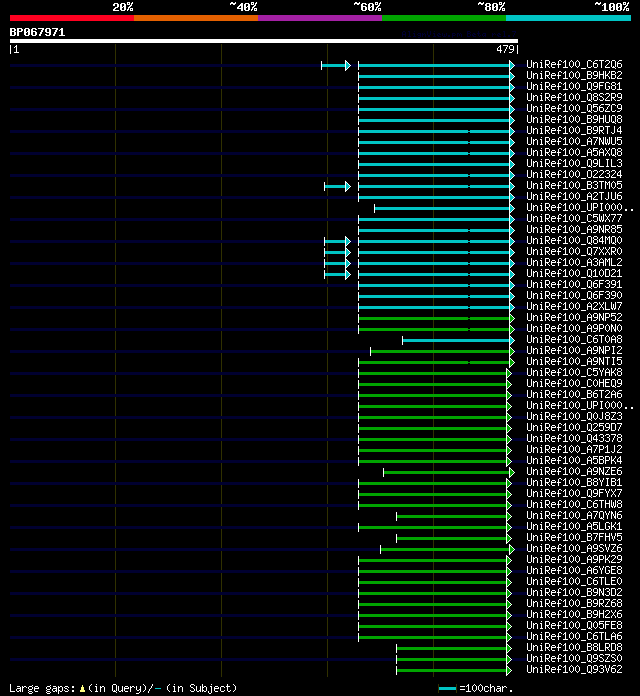
Task: Select hit label UniRef100_Q0J8Z3
Action: 574,416
